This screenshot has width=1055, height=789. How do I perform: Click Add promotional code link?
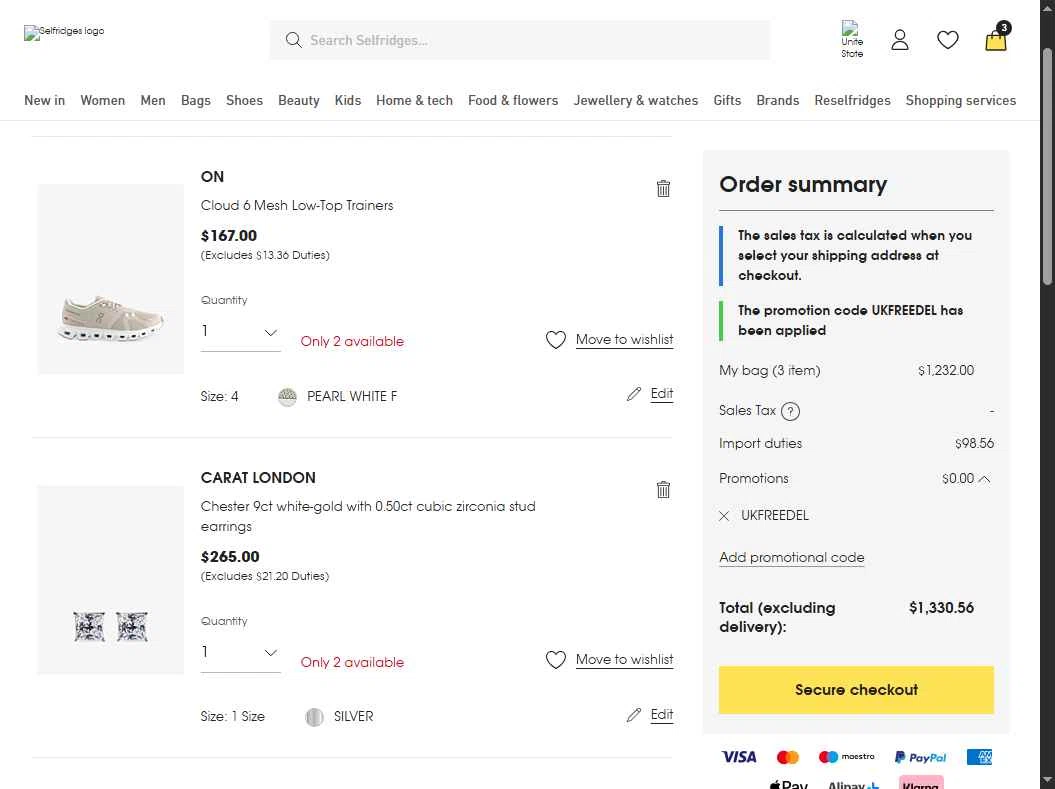(792, 558)
